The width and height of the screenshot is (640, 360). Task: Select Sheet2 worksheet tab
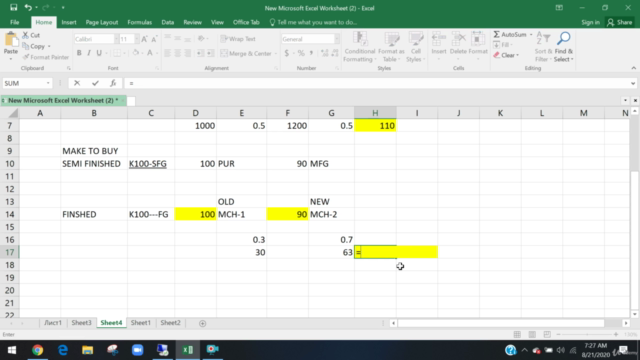170,323
